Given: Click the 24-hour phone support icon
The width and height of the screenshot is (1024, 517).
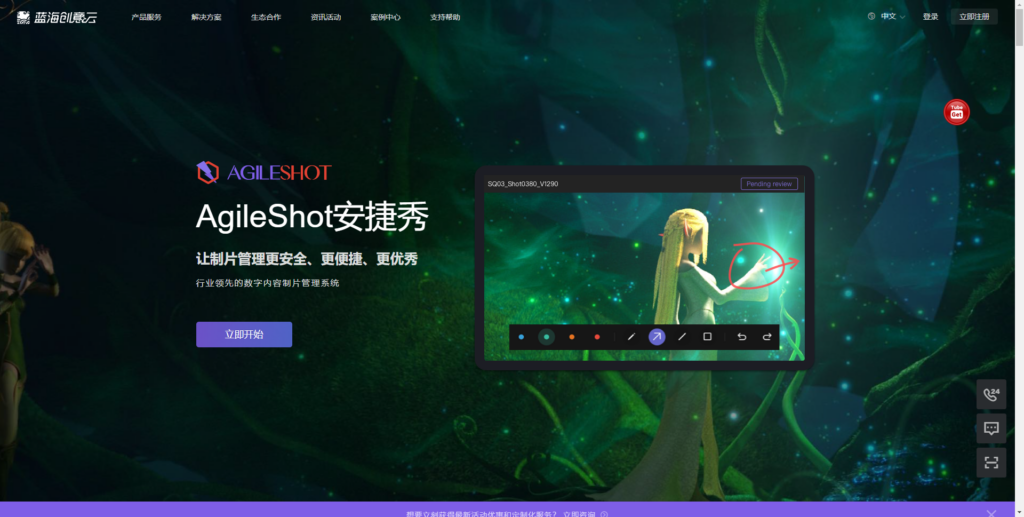Looking at the screenshot, I should click(991, 394).
